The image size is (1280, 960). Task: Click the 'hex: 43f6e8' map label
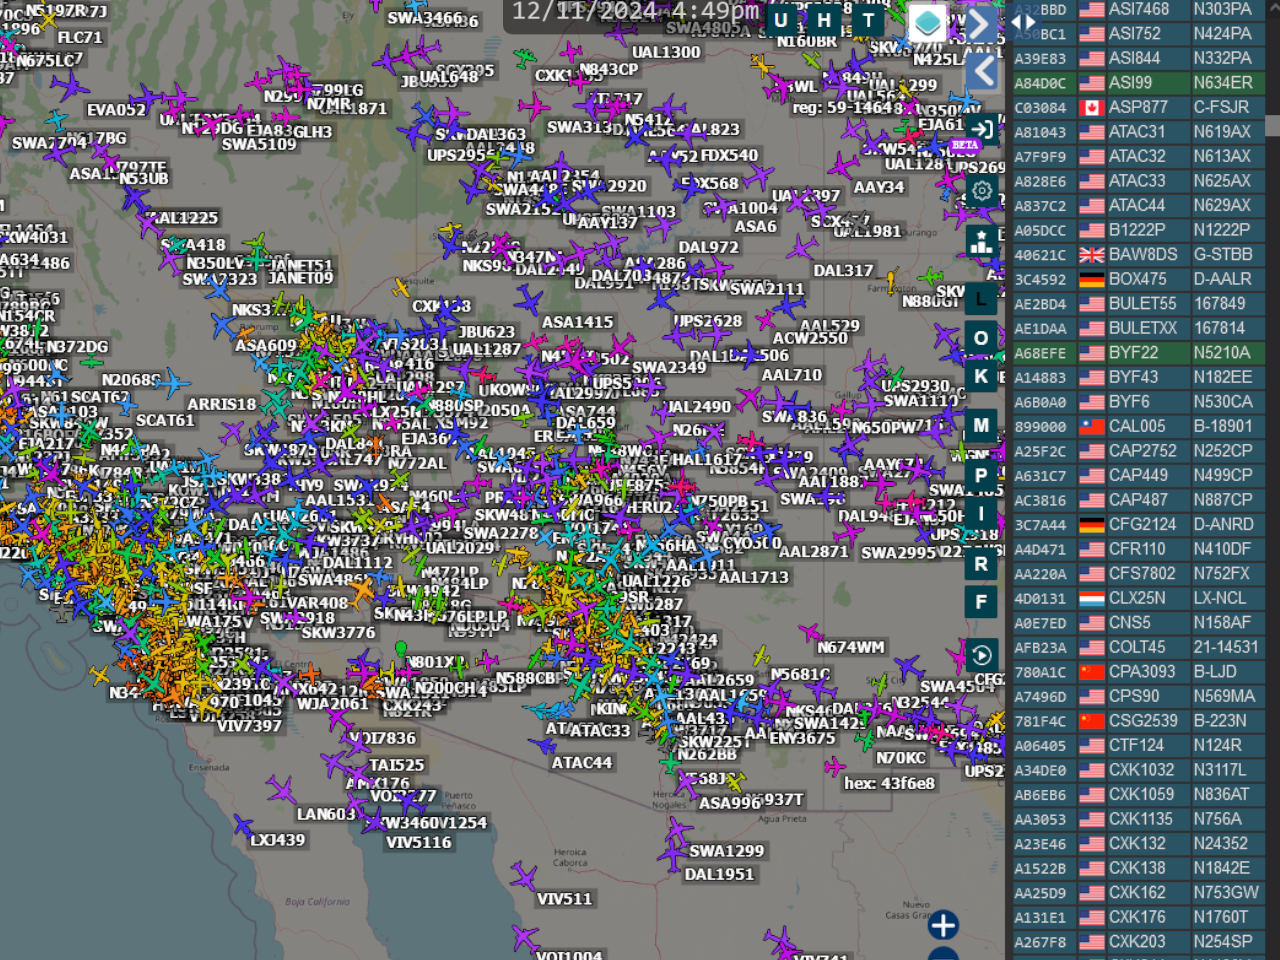[889, 783]
